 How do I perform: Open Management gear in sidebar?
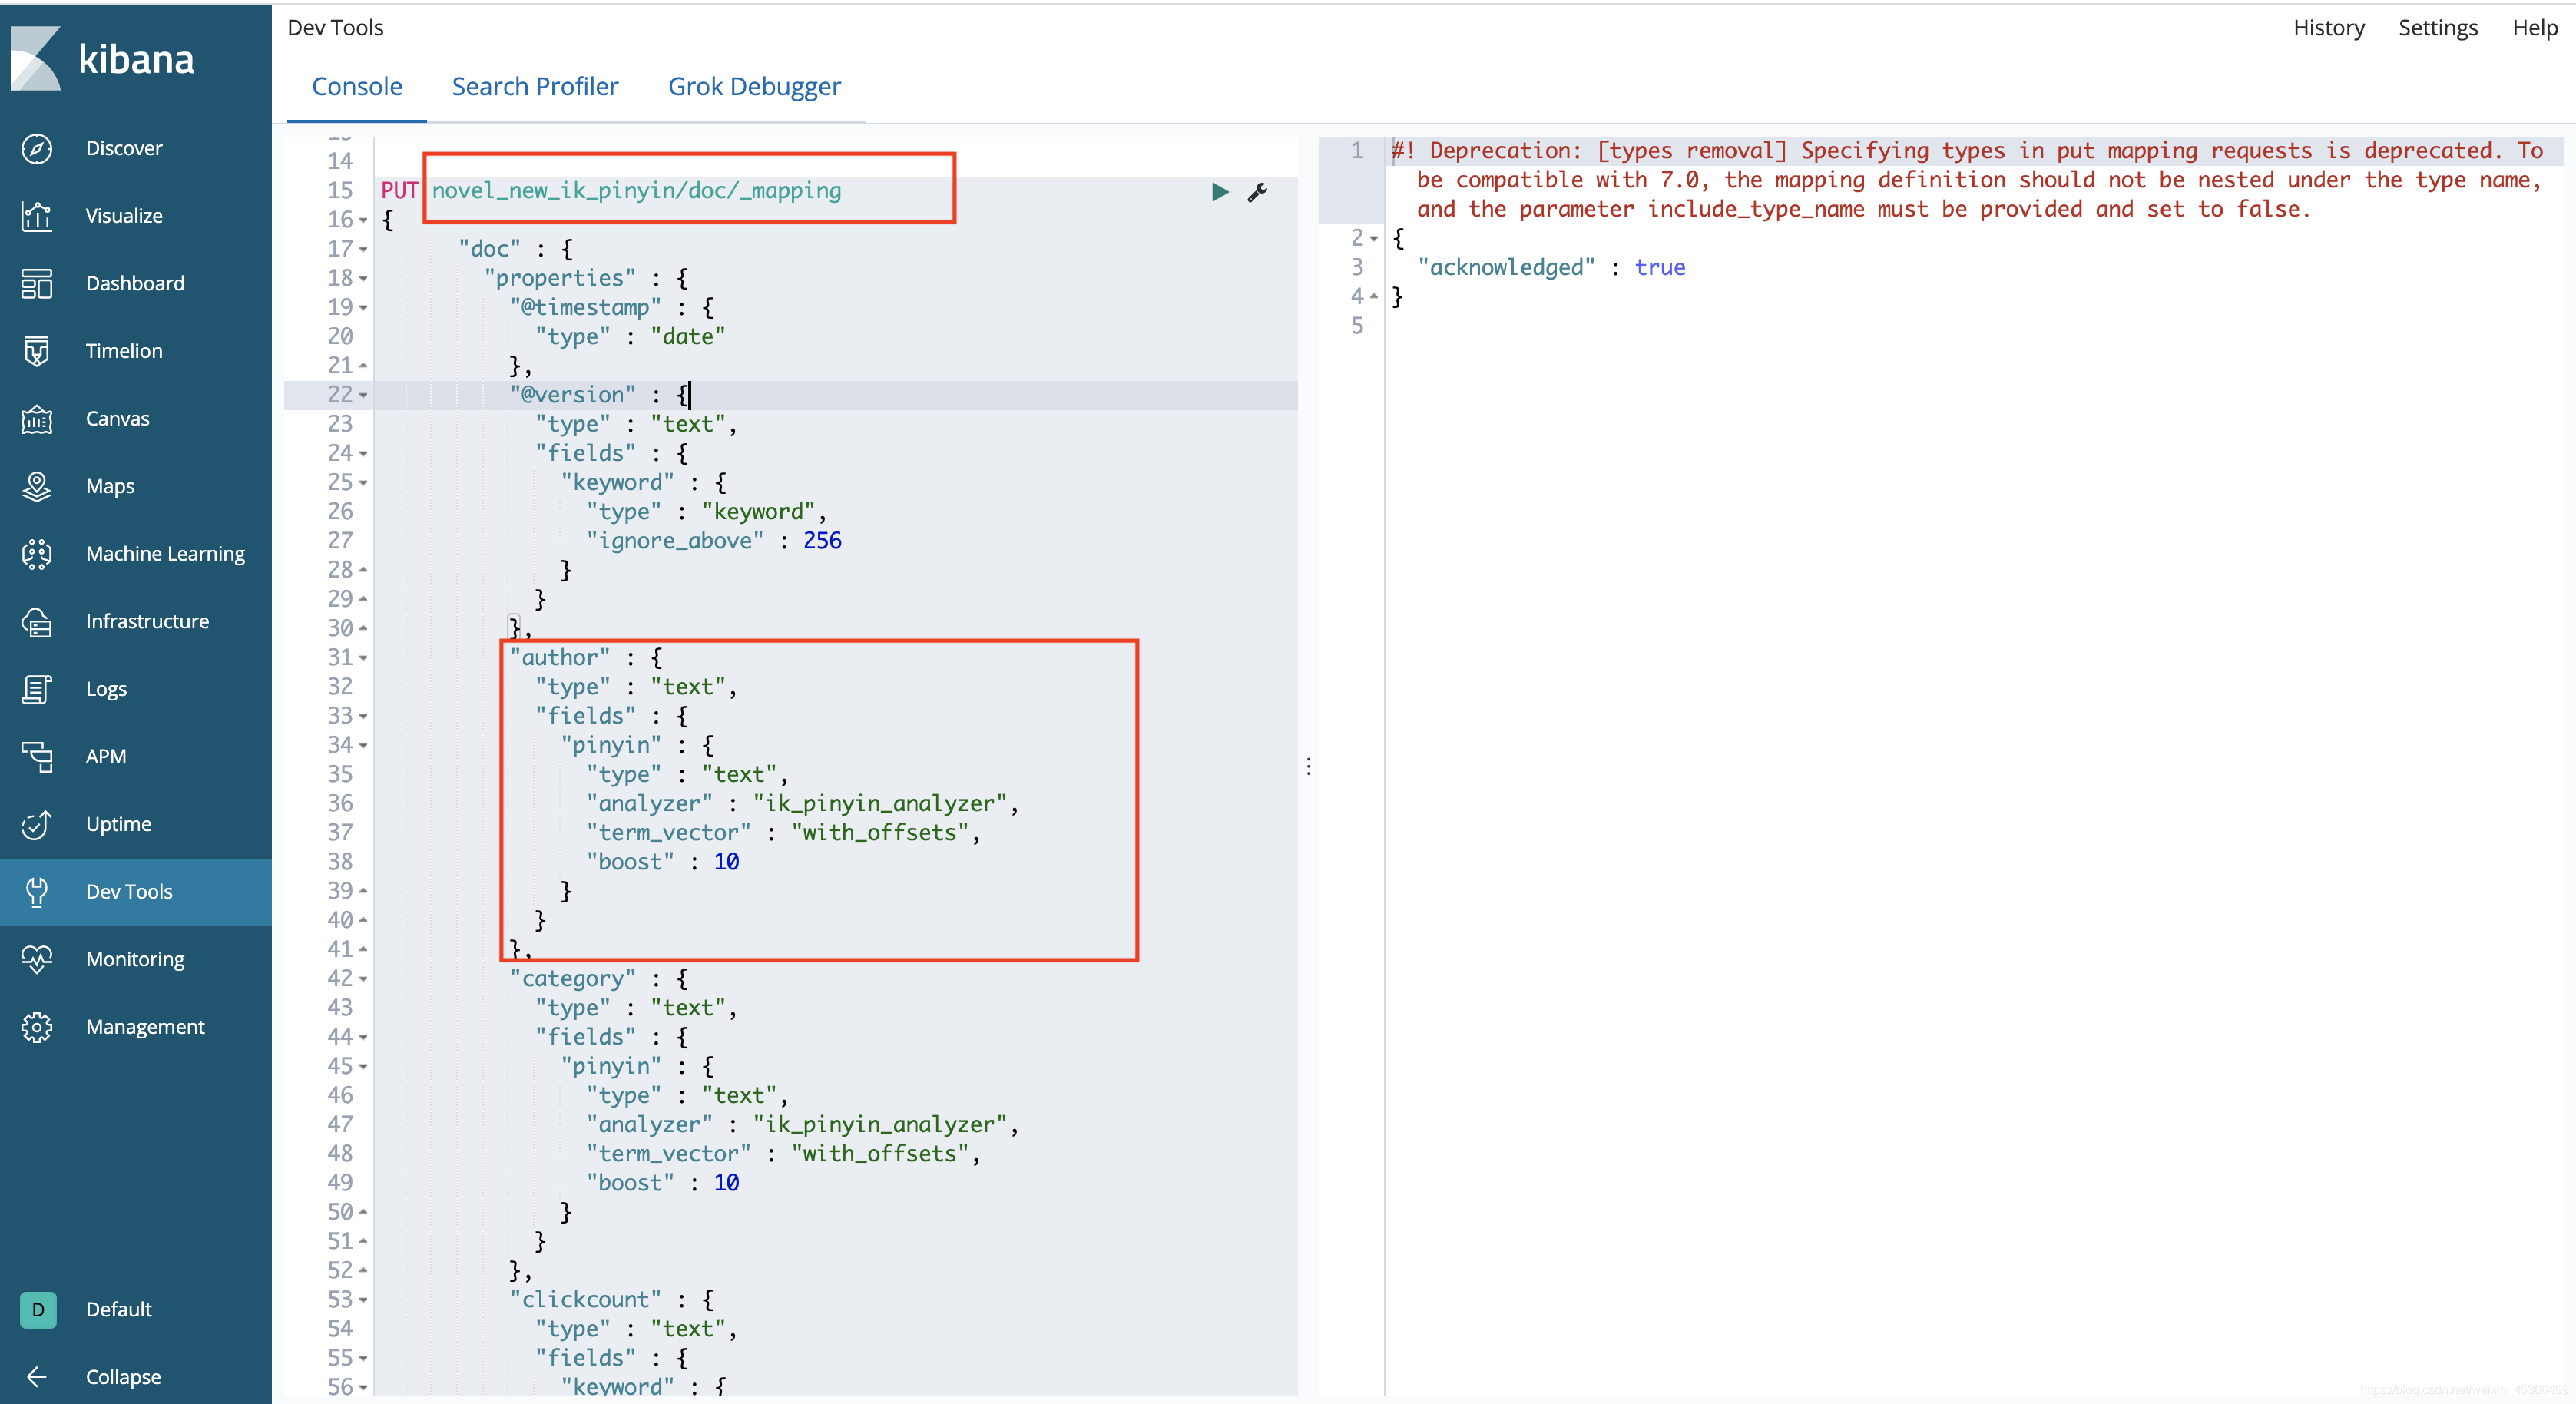[37, 1027]
